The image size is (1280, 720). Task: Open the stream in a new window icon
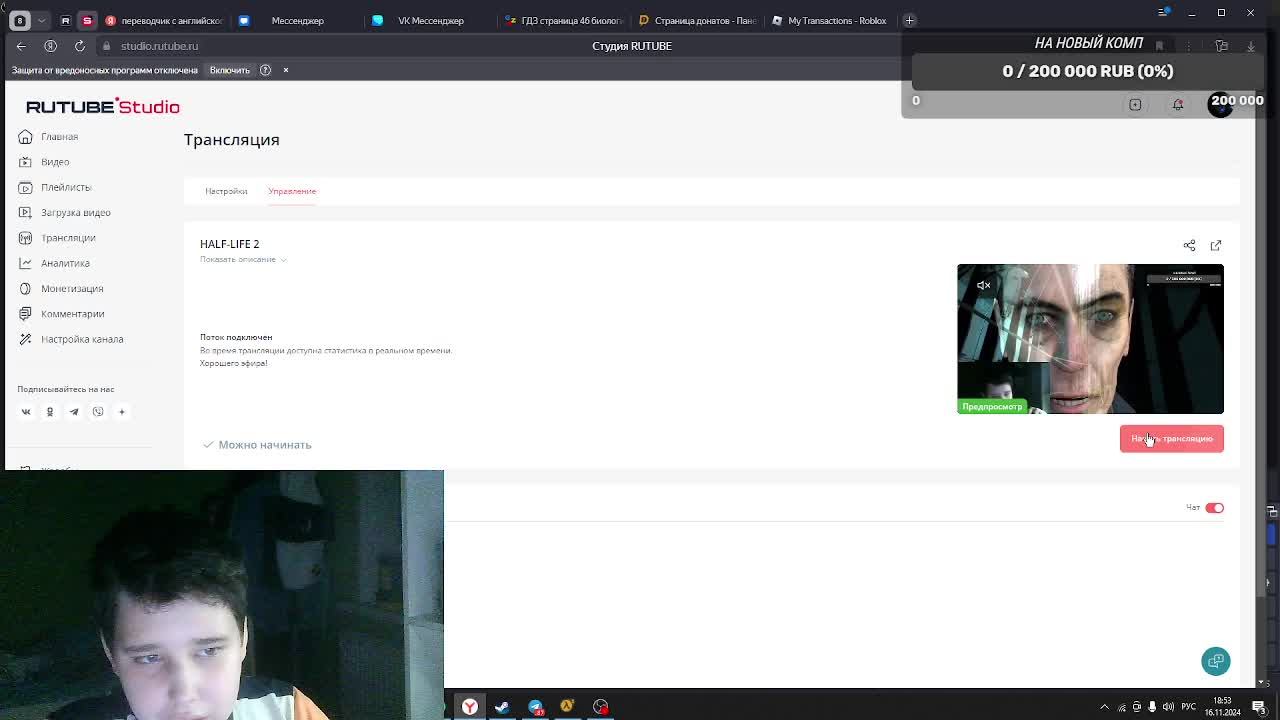(x=1216, y=245)
